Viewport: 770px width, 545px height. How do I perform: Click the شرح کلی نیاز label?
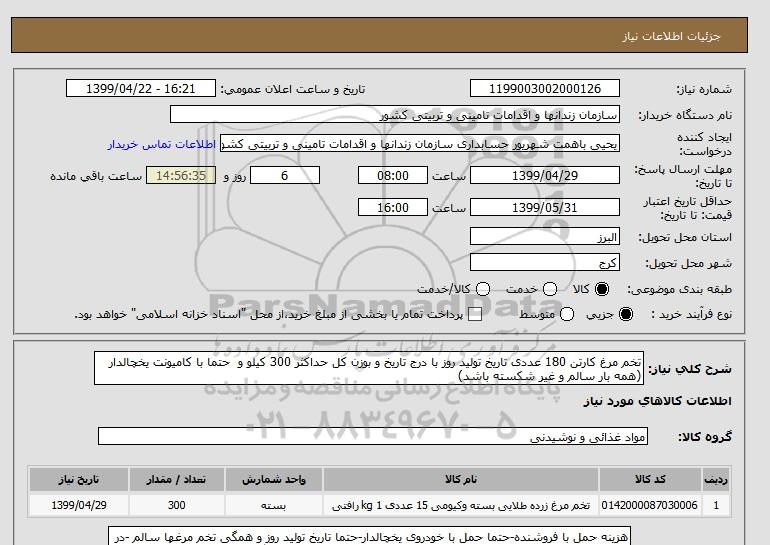click(x=690, y=369)
